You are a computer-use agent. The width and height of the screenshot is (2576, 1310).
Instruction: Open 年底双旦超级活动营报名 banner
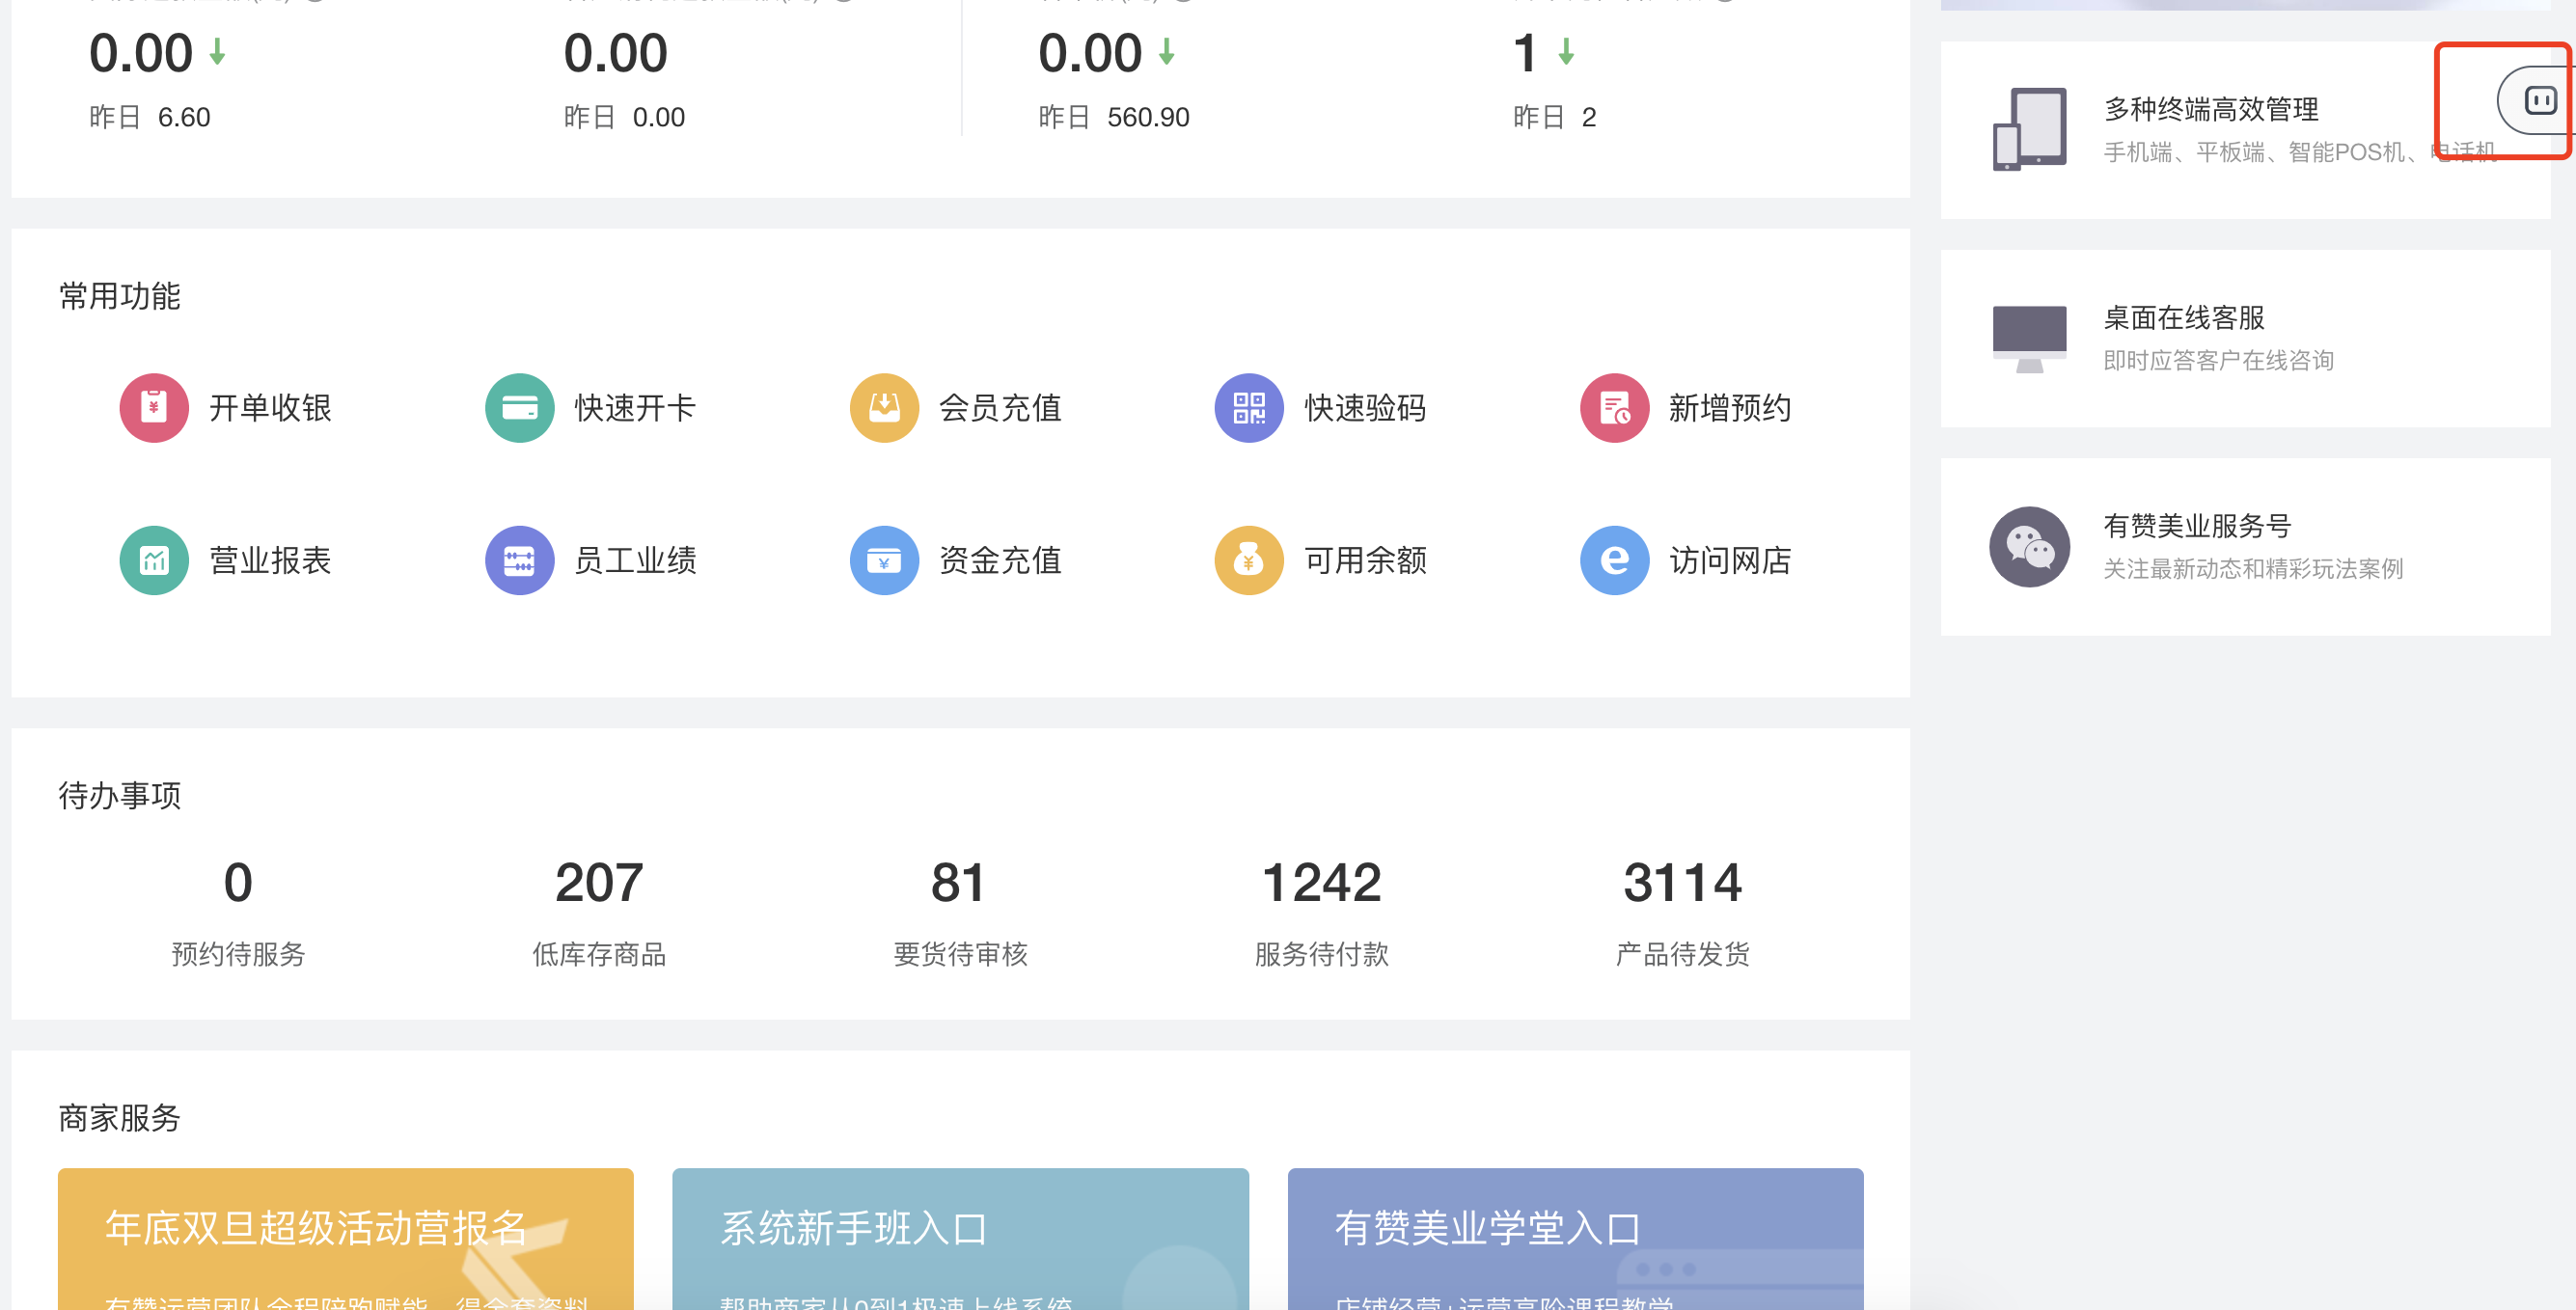[345, 1239]
